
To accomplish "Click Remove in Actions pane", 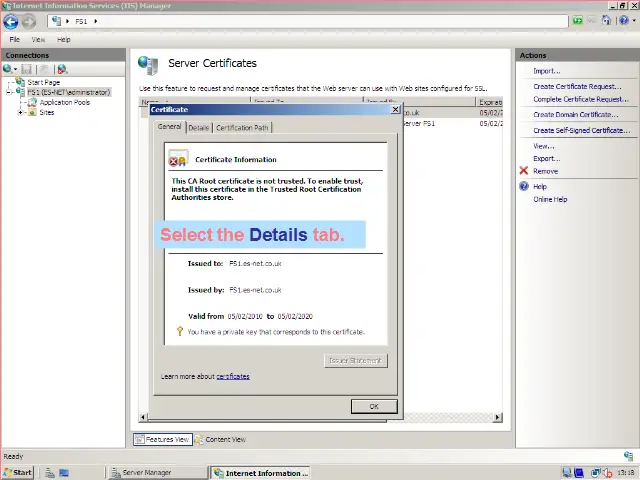I will 545,171.
